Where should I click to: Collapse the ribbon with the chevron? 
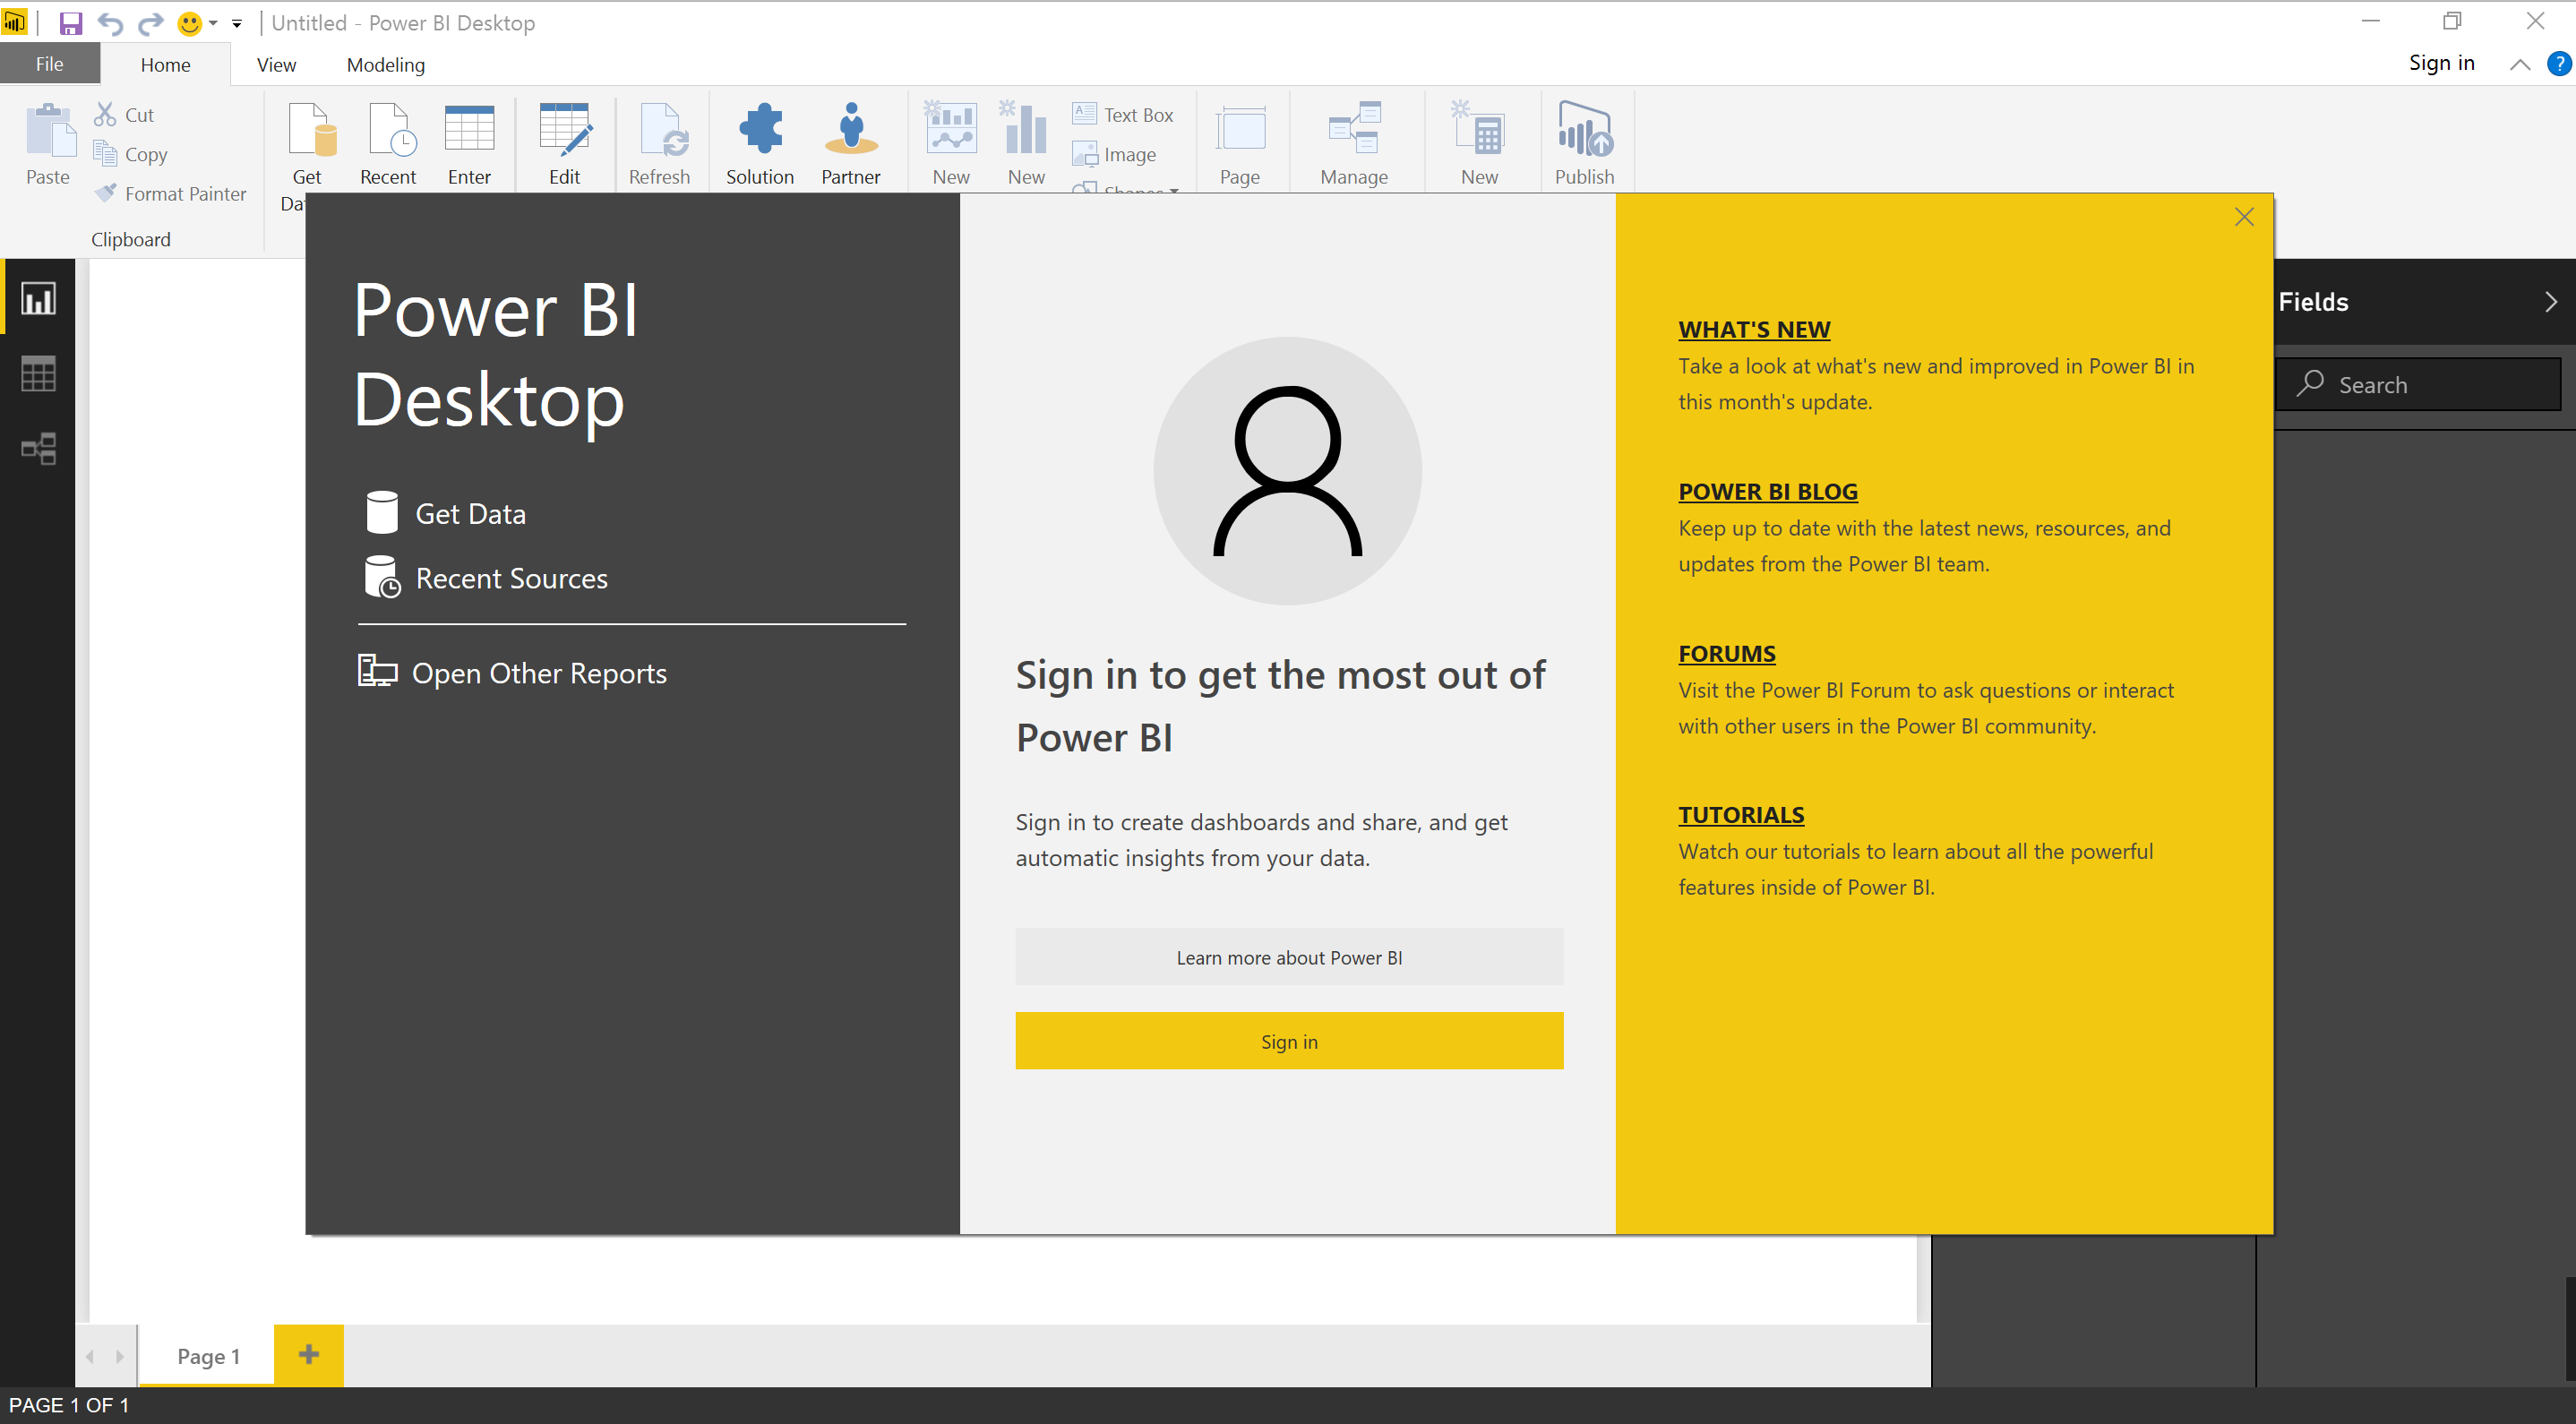[2520, 64]
